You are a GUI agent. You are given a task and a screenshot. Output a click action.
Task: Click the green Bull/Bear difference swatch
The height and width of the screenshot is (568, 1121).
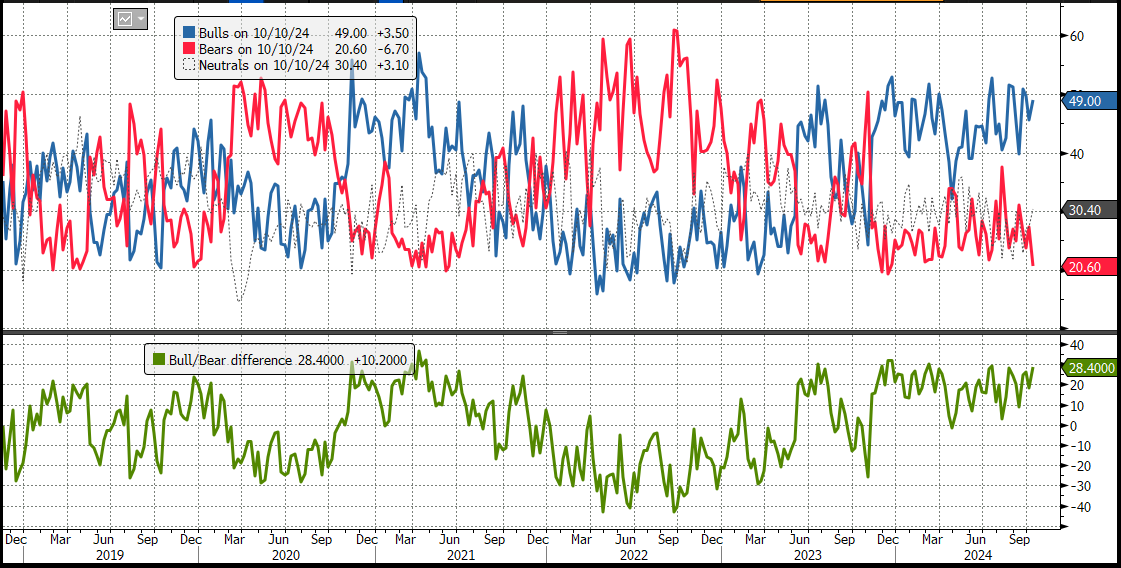pyautogui.click(x=157, y=360)
